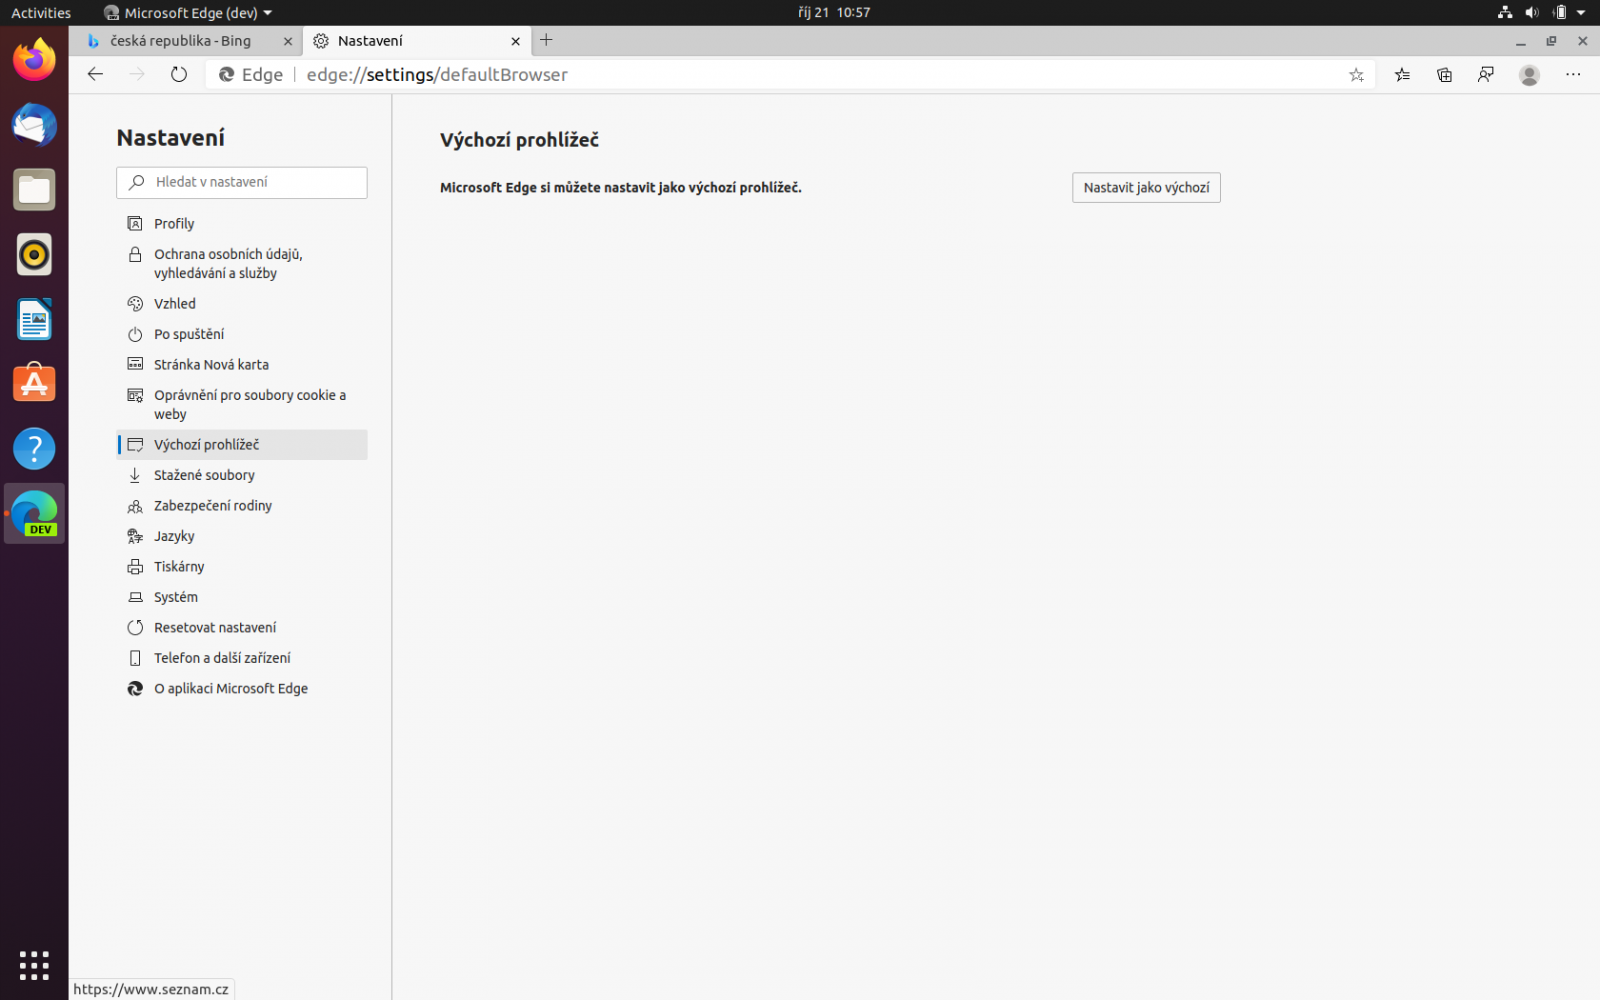Click the Edge site info icon in the address bar
Image resolution: width=1600 pixels, height=1000 pixels.
tap(225, 74)
